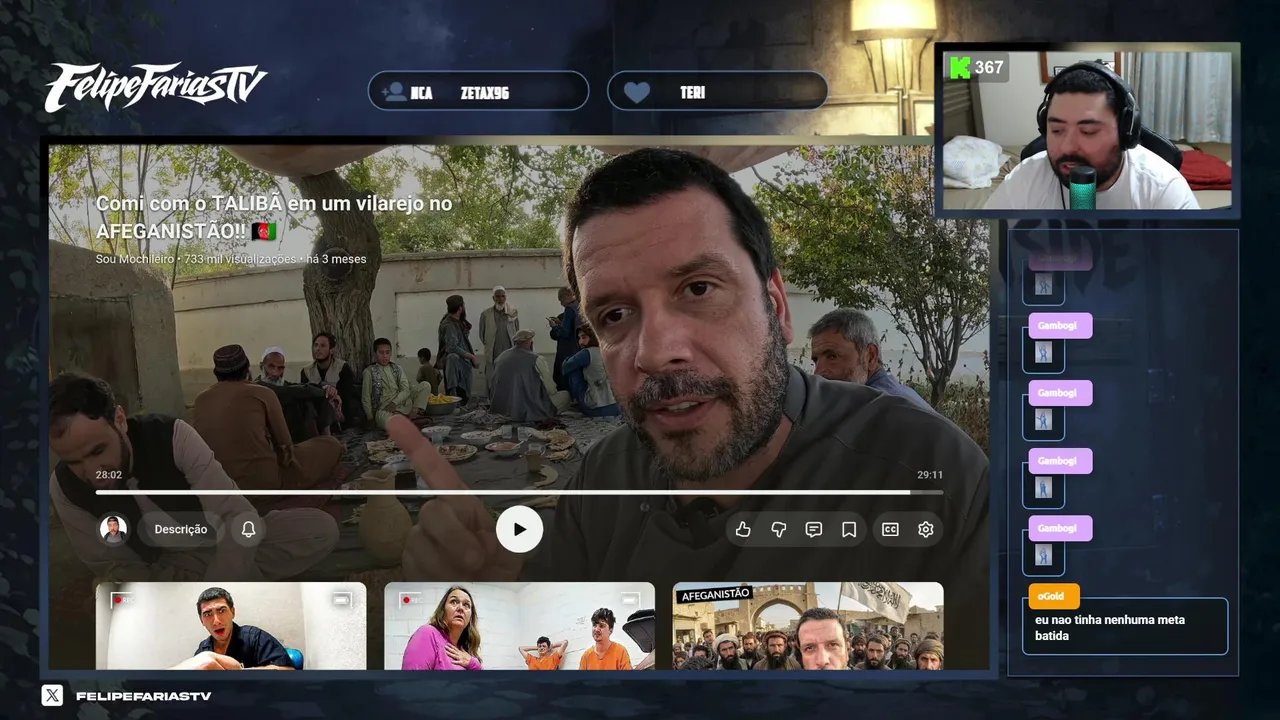This screenshot has height=720, width=1280.
Task: Click the notification bell icon
Action: [x=249, y=529]
